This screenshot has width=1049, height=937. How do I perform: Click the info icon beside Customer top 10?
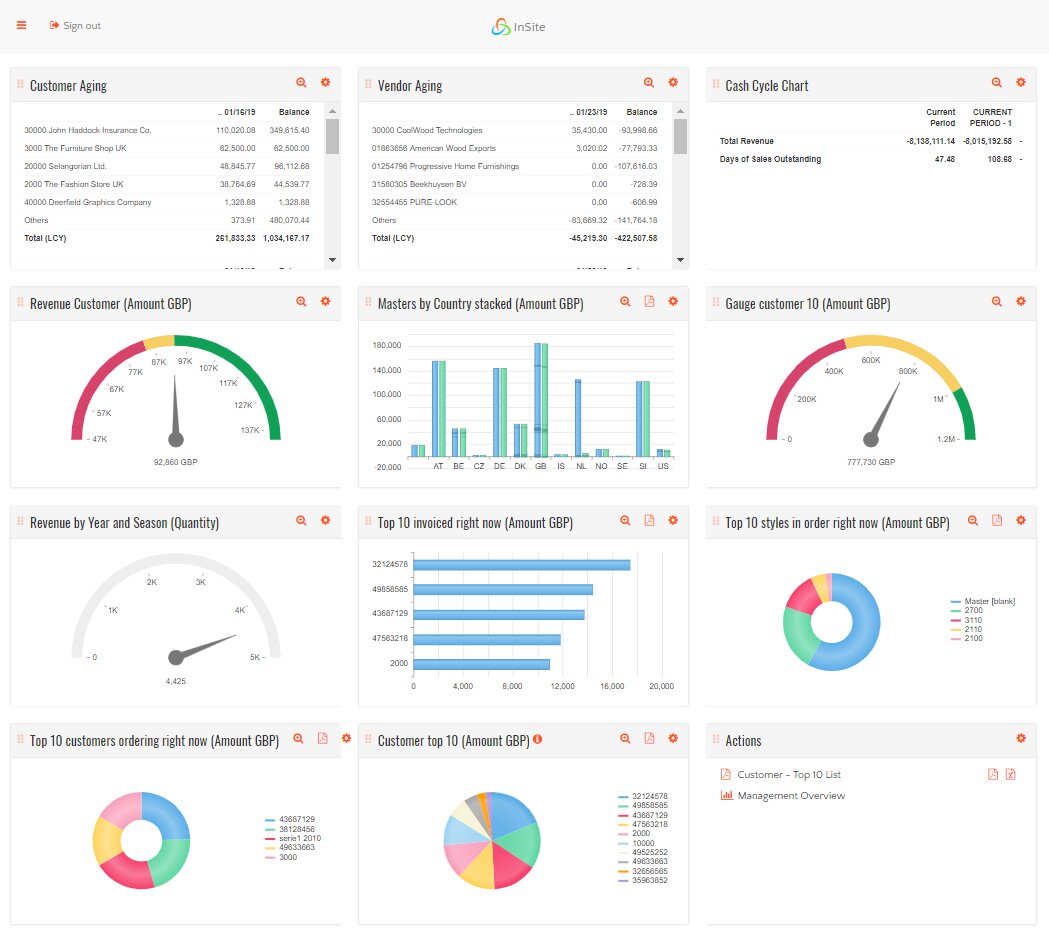[x=537, y=739]
